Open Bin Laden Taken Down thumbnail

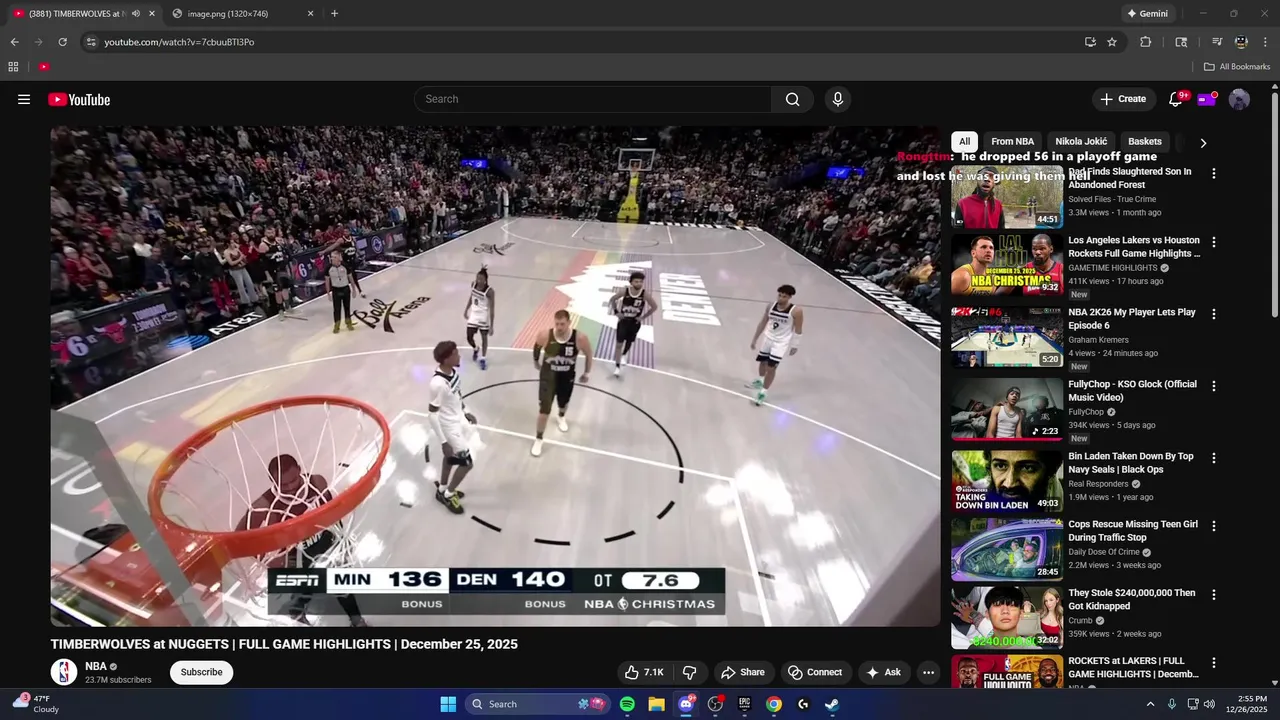pos(1006,481)
